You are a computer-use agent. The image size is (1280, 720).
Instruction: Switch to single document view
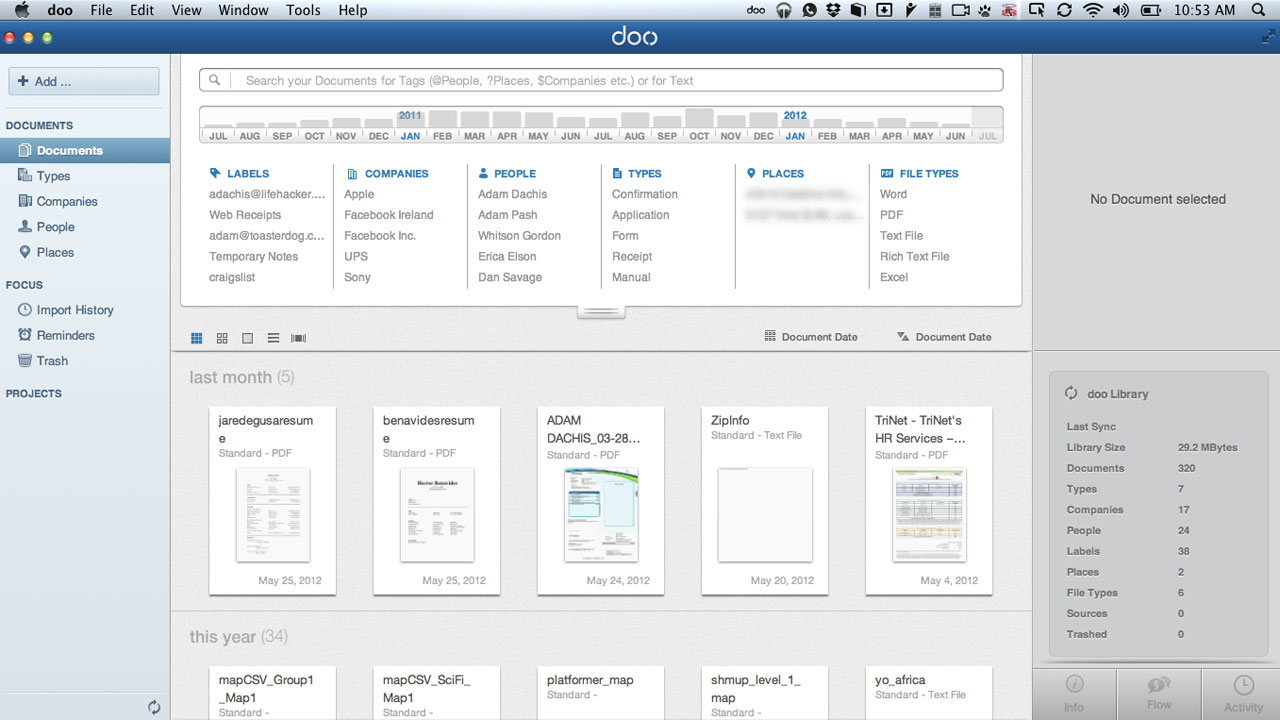click(x=248, y=338)
